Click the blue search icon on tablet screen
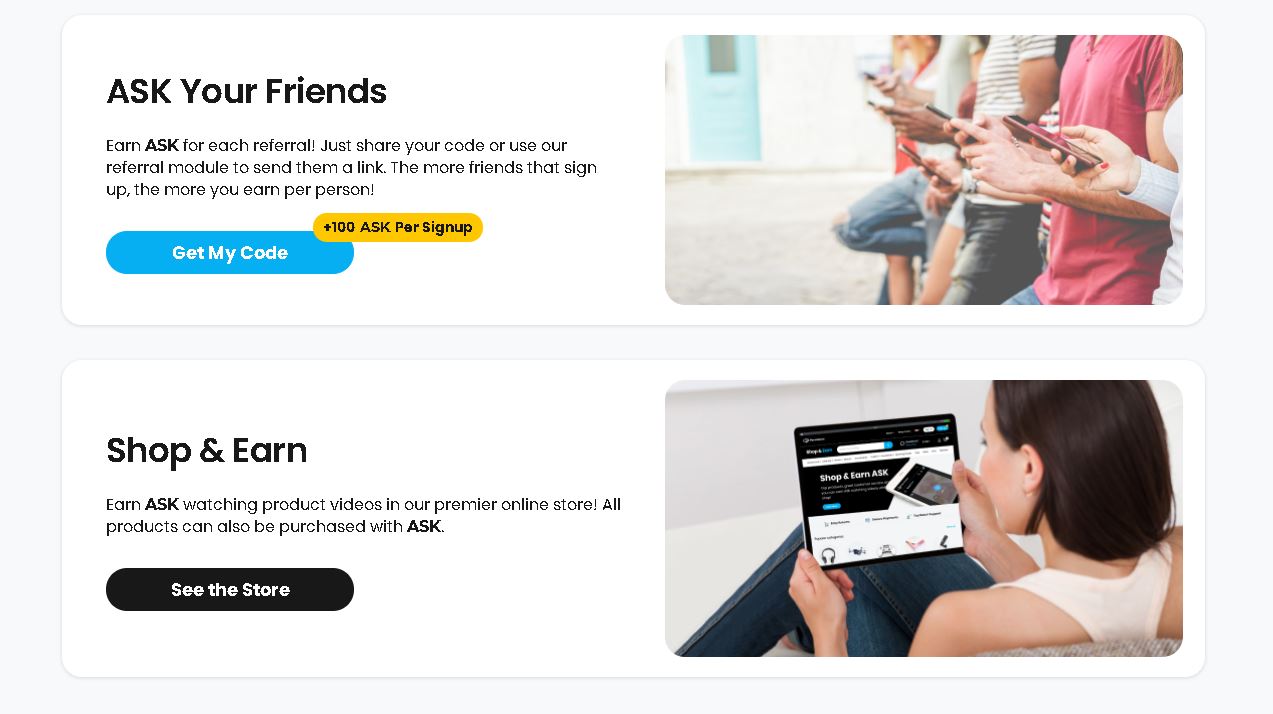Screen dimensions: 1273x714 click(x=888, y=445)
